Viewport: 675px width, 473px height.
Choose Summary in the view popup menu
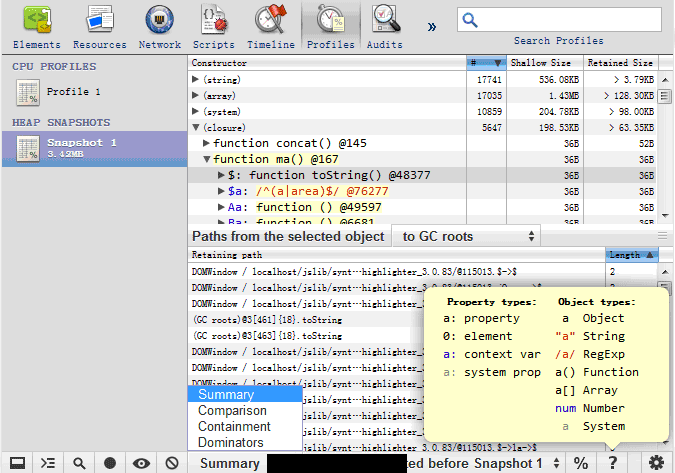245,395
